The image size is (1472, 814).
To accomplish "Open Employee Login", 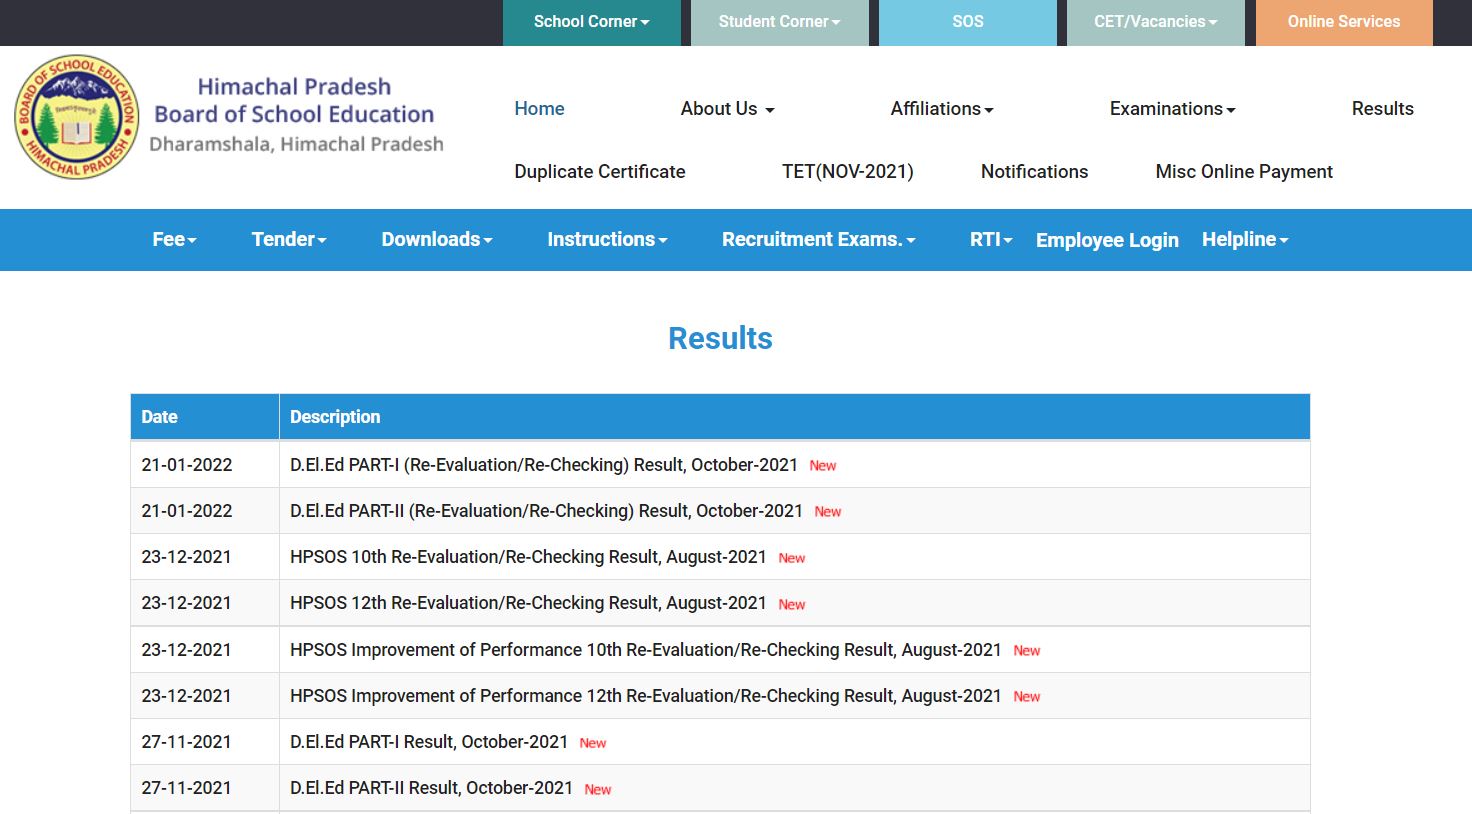I will (1107, 240).
